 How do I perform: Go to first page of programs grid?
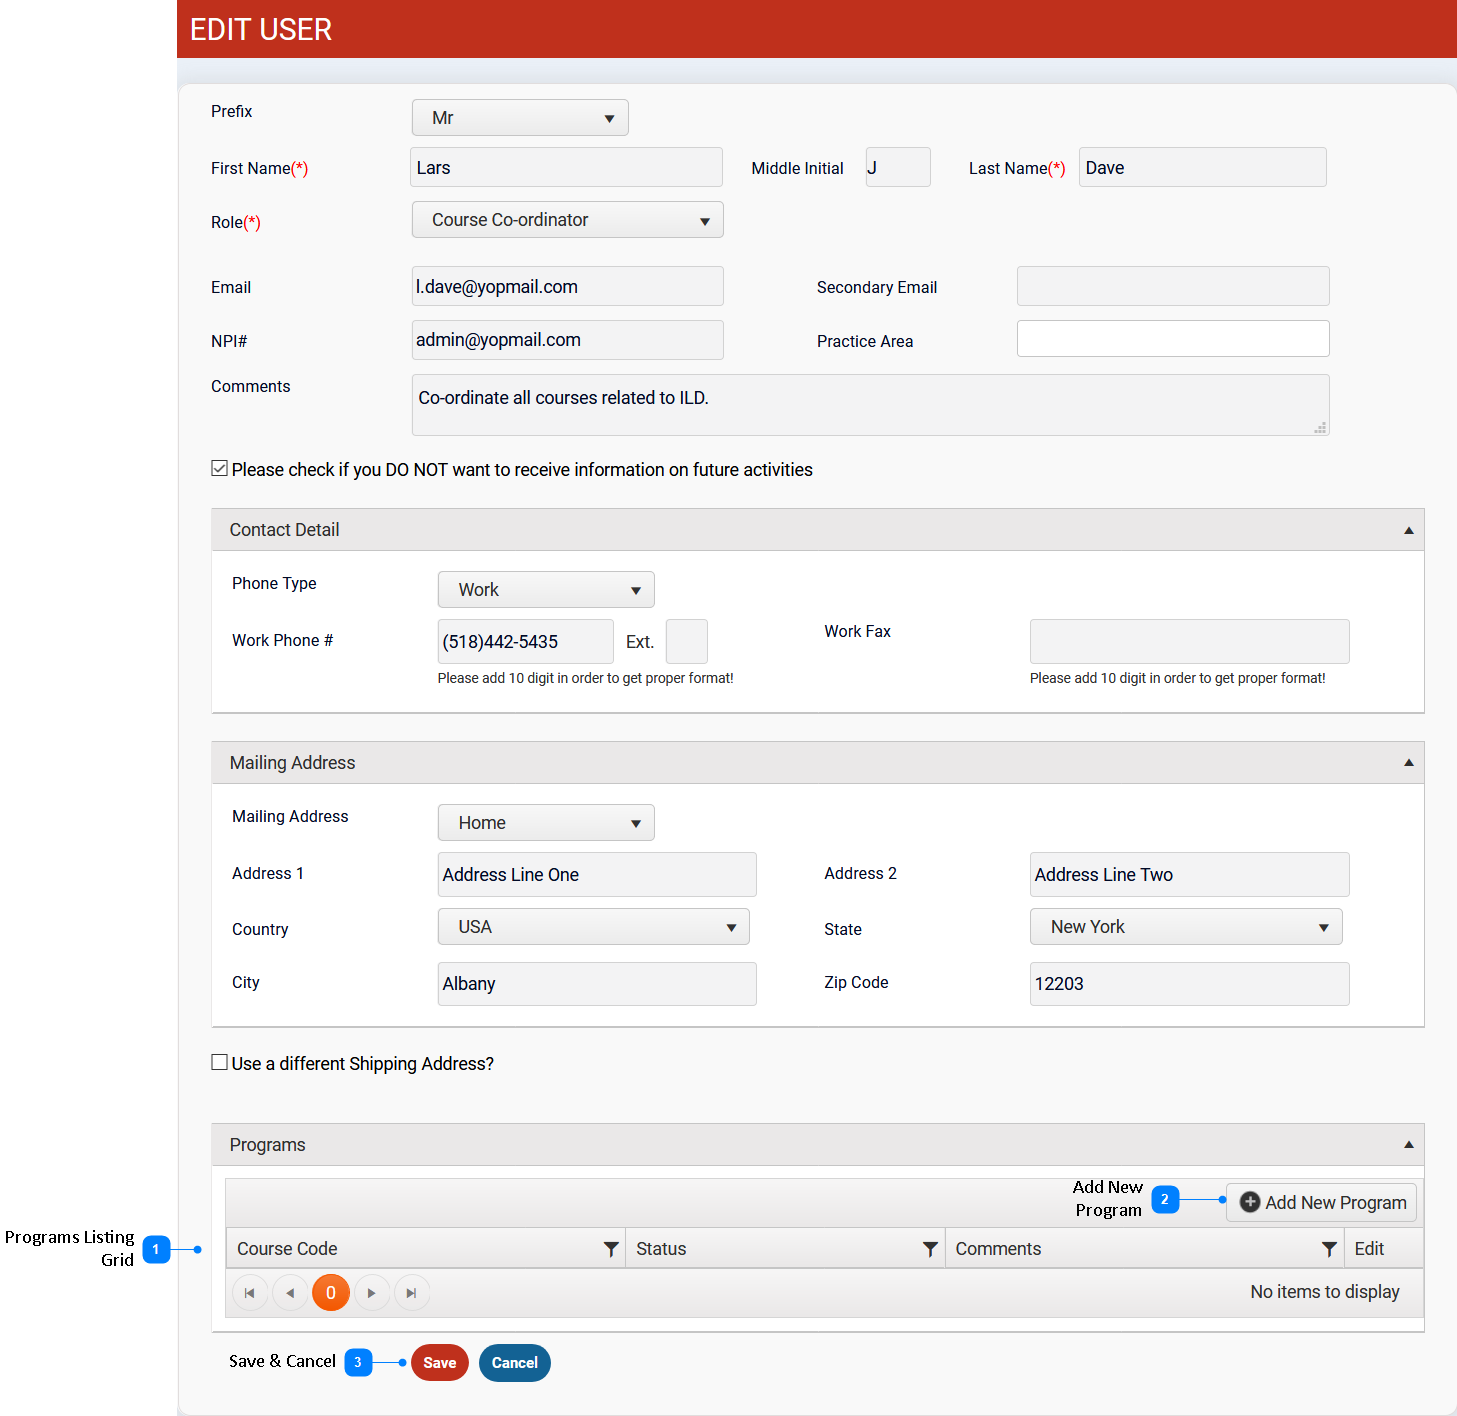coord(250,1293)
